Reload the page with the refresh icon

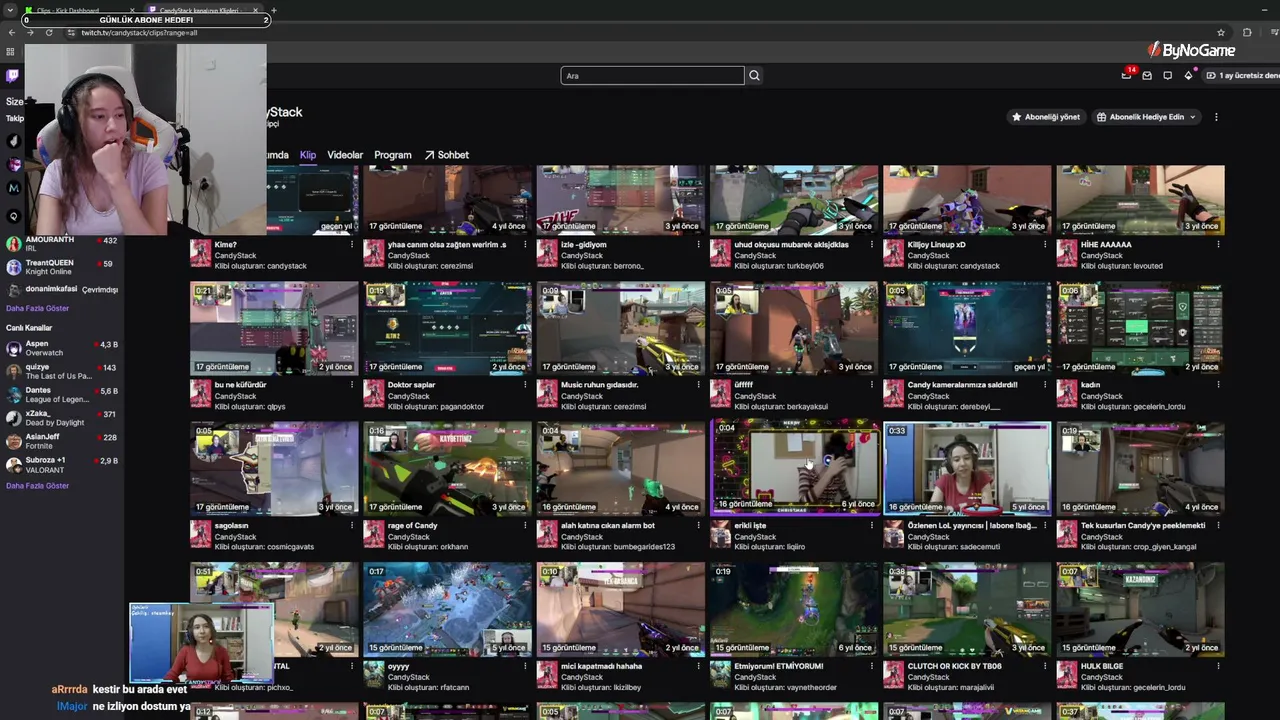coord(49,32)
